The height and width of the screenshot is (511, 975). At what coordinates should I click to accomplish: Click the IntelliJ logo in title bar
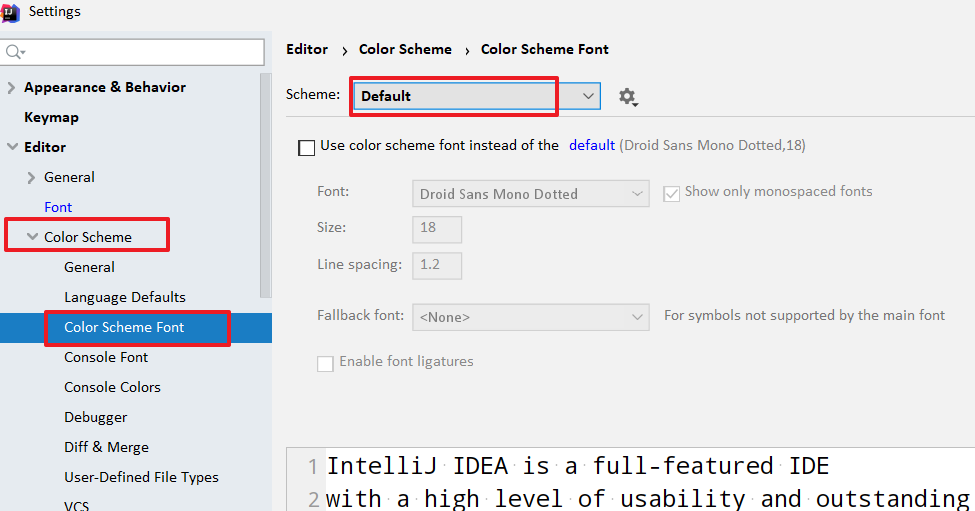(10, 12)
